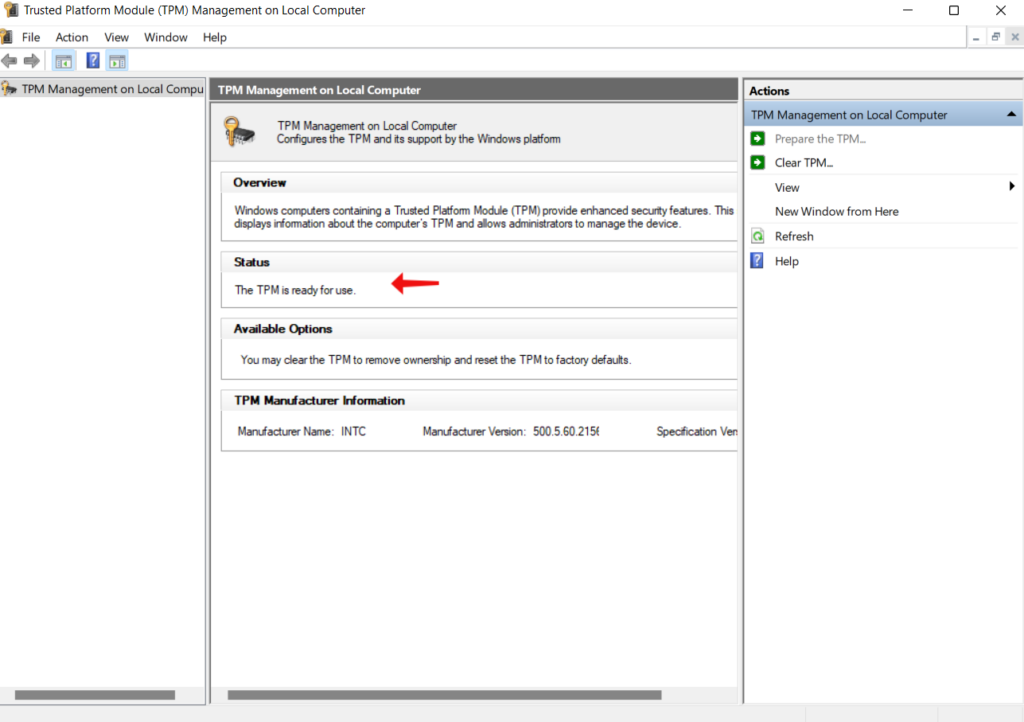Image resolution: width=1024 pixels, height=722 pixels.
Task: Click the Forward navigation arrow
Action: pos(31,60)
